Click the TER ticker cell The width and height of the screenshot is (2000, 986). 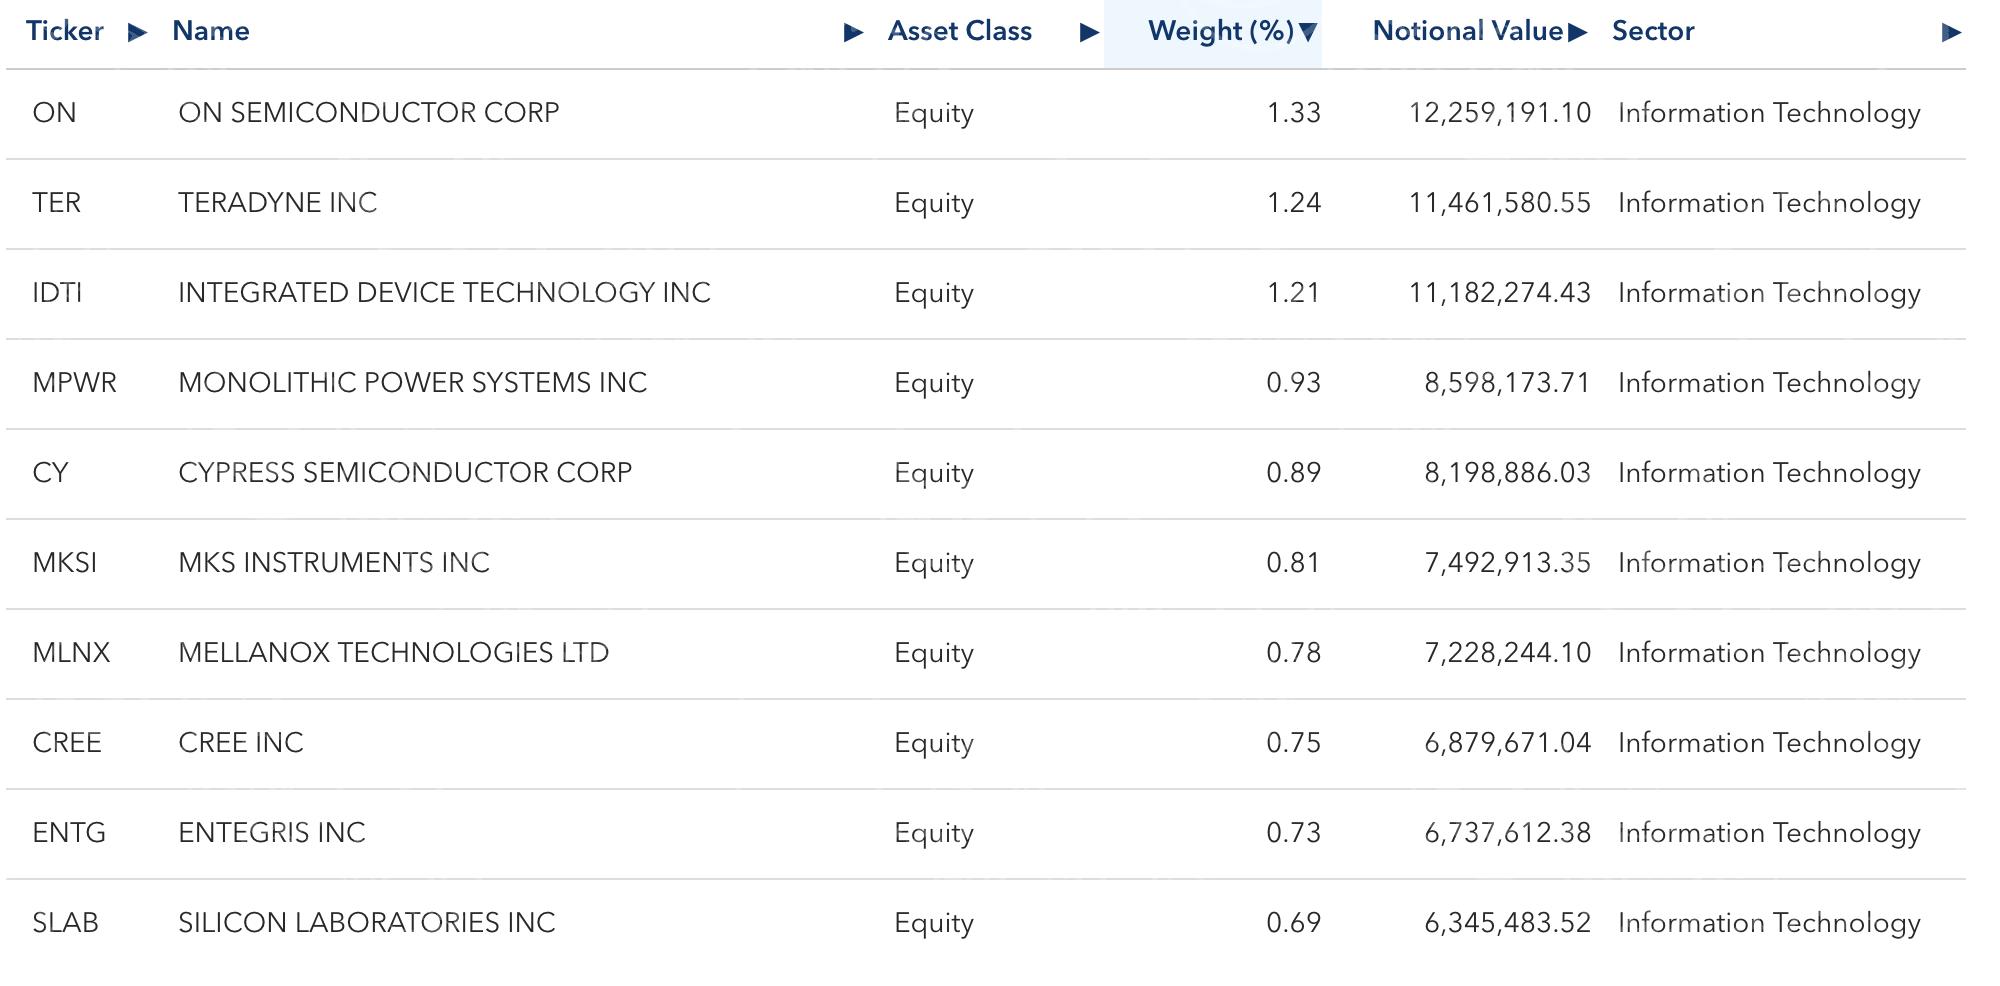point(56,203)
